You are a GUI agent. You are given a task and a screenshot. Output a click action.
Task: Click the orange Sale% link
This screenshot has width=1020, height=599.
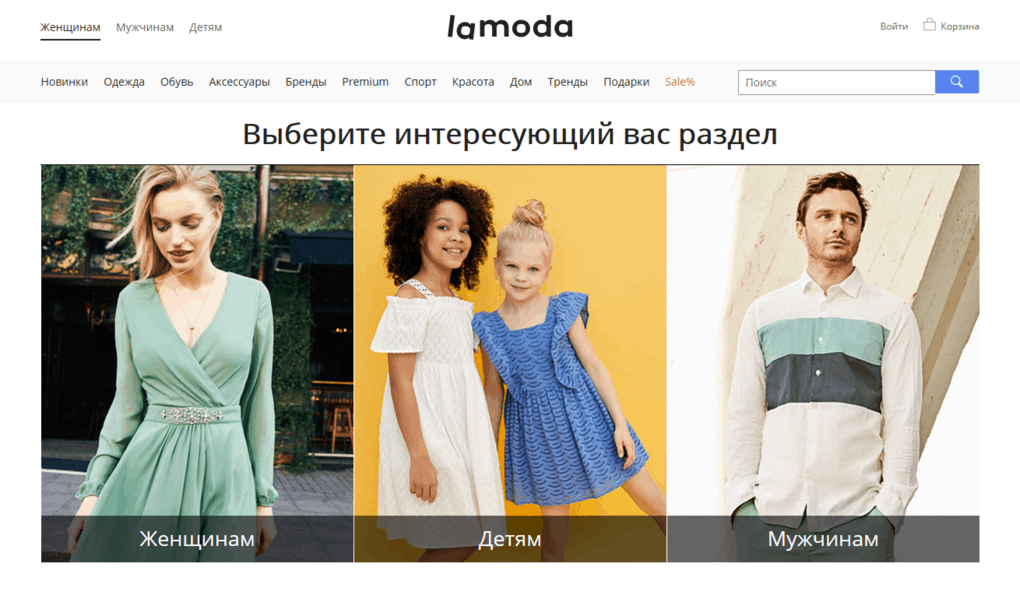(x=680, y=82)
